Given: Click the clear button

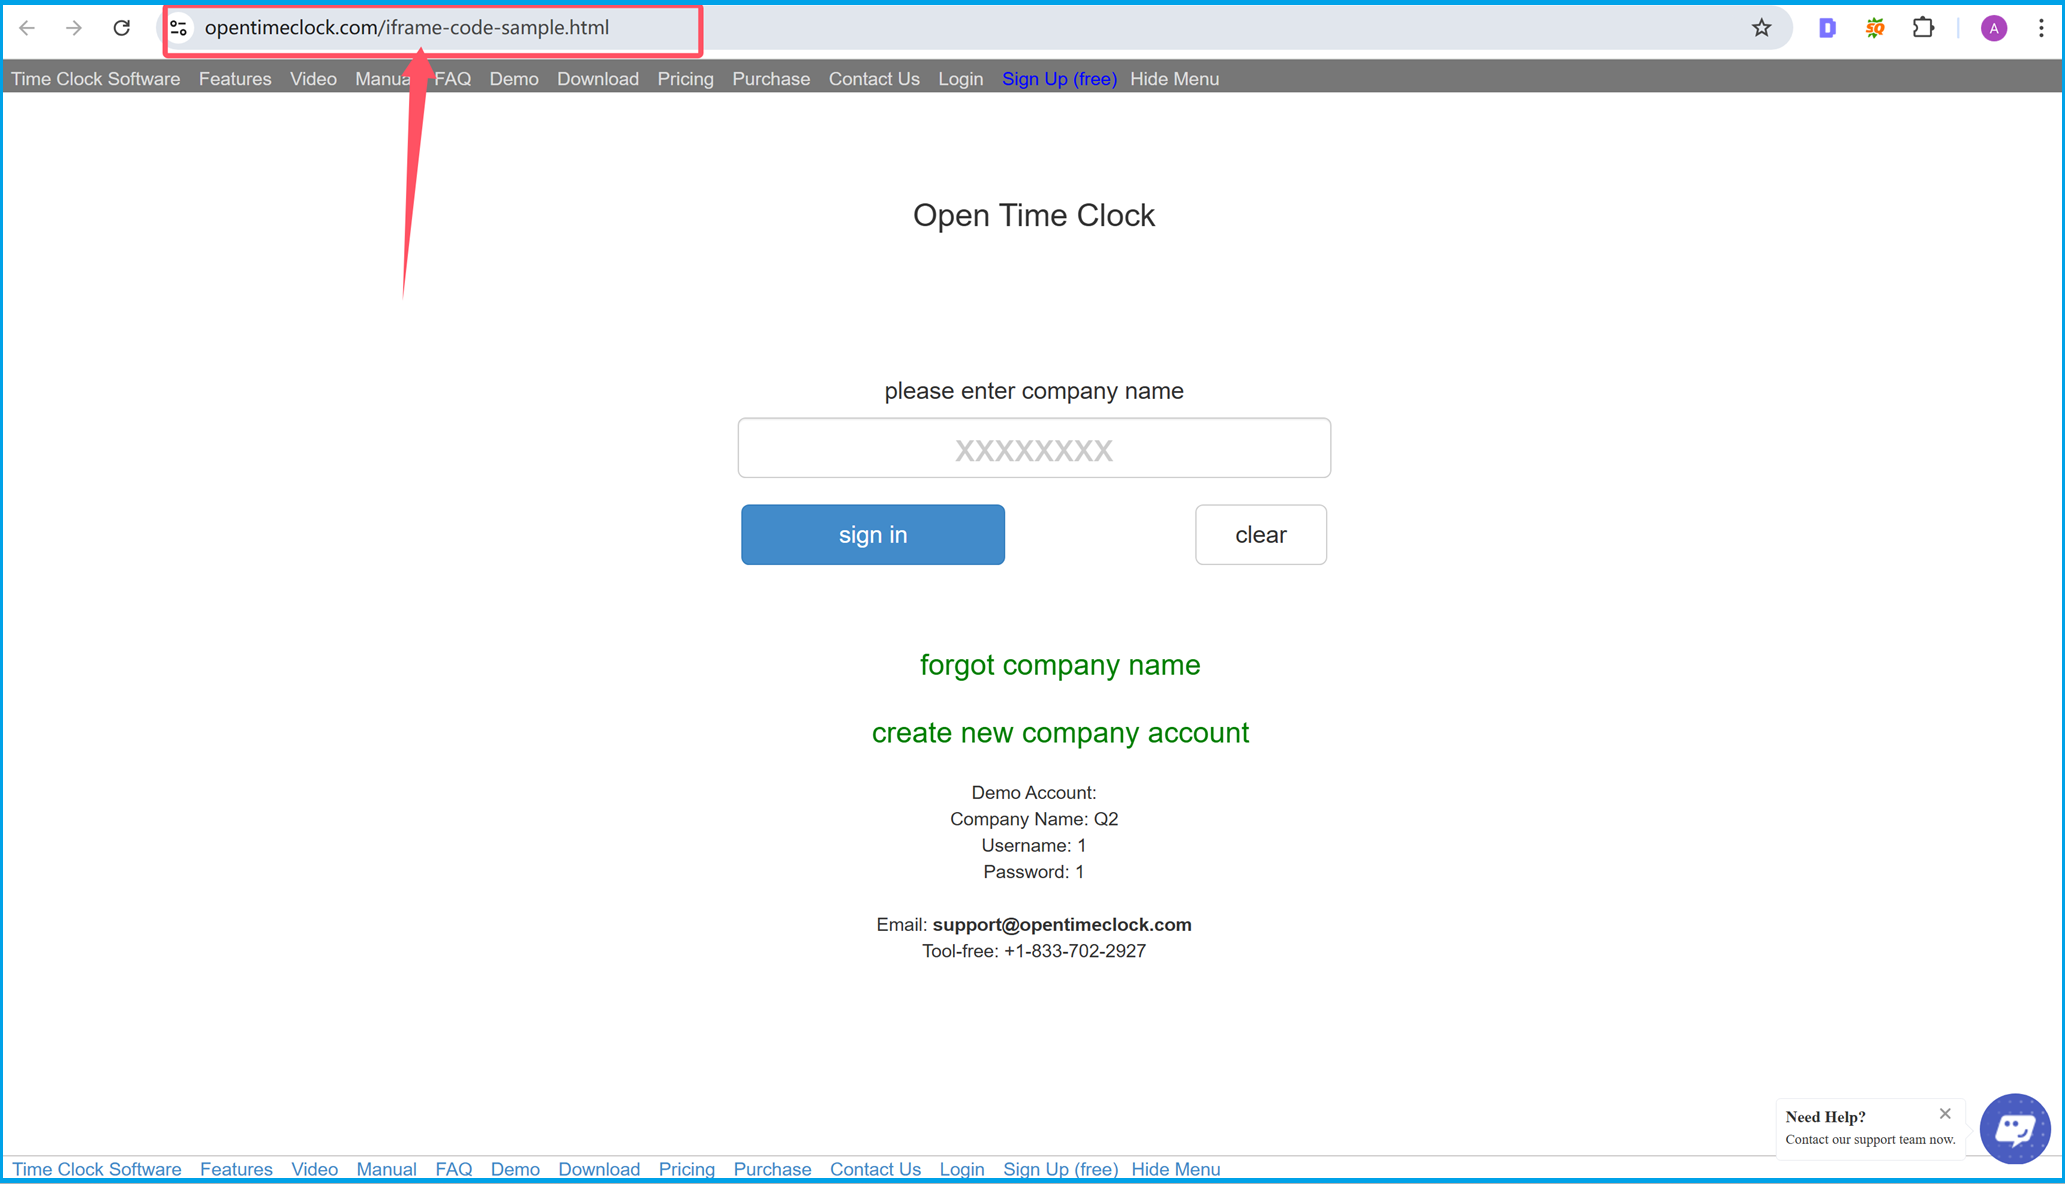Looking at the screenshot, I should [x=1261, y=535].
